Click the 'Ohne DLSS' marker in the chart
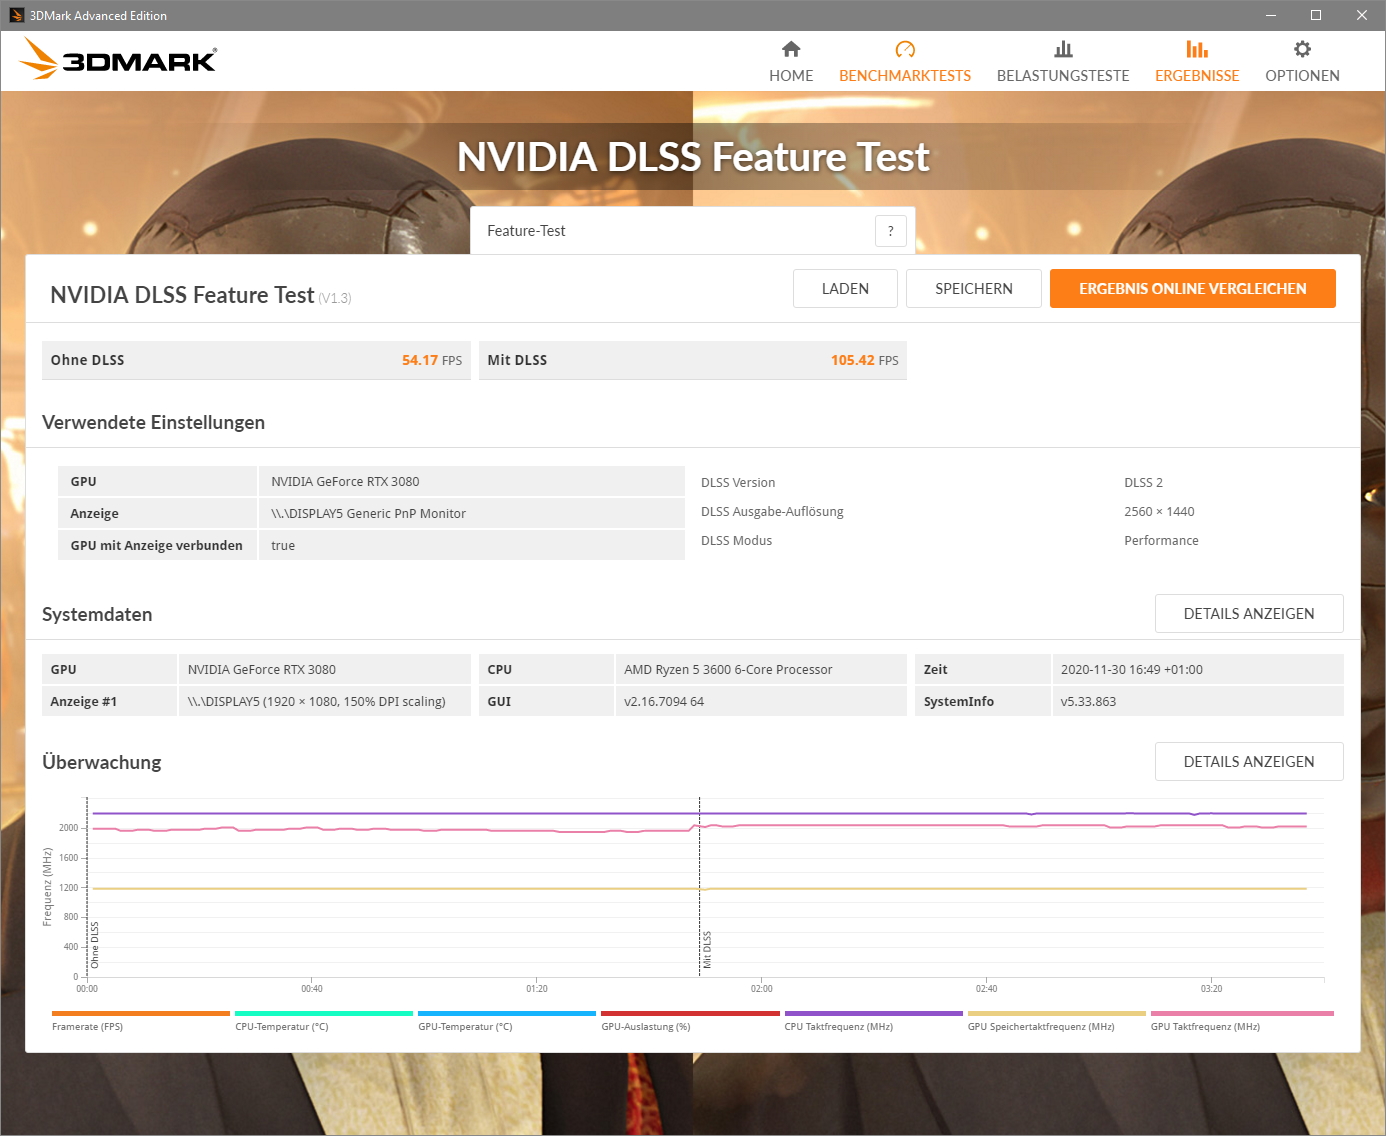 [x=95, y=945]
